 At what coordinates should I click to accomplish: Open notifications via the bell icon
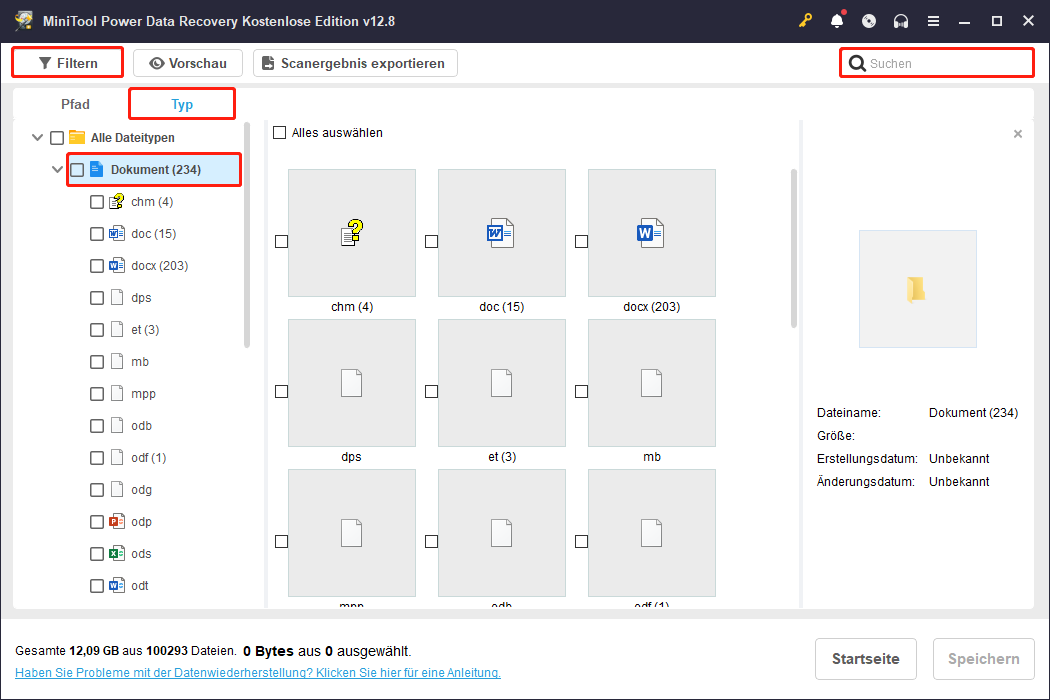[x=837, y=20]
